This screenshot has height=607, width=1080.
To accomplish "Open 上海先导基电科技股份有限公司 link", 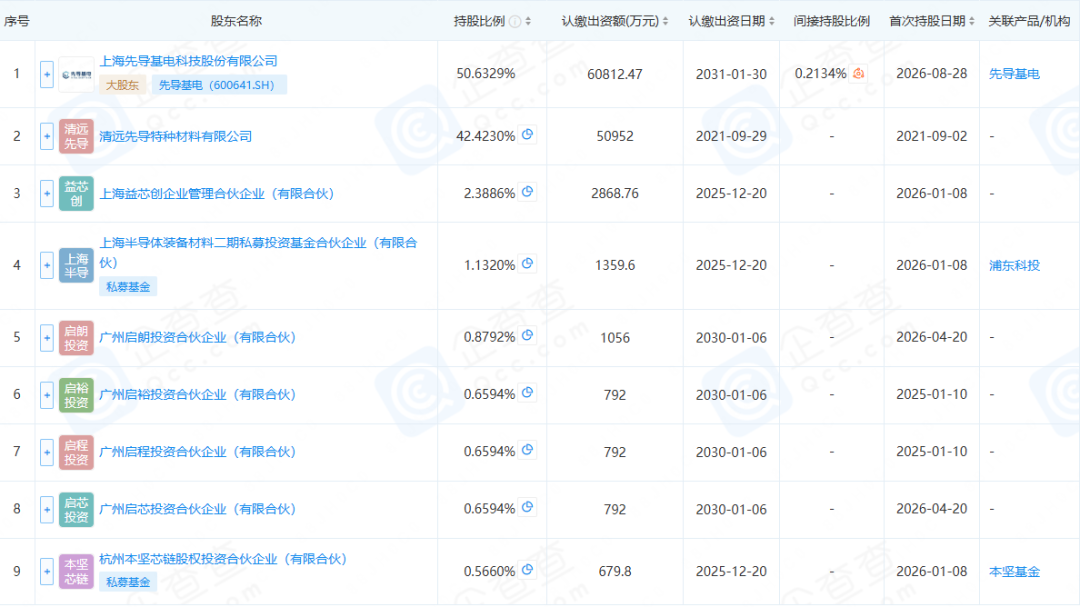I will pos(189,61).
